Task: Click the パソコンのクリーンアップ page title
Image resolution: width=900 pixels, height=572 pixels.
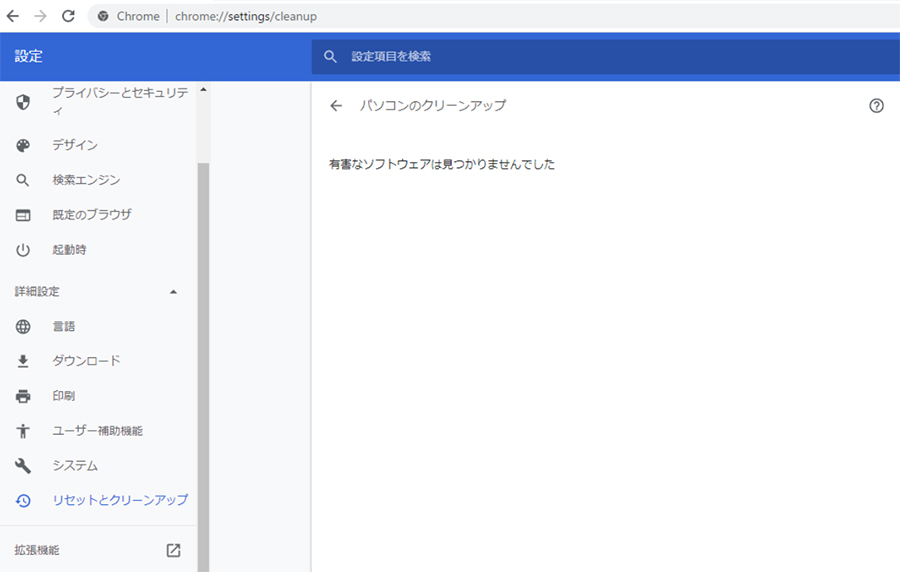Action: 433,106
